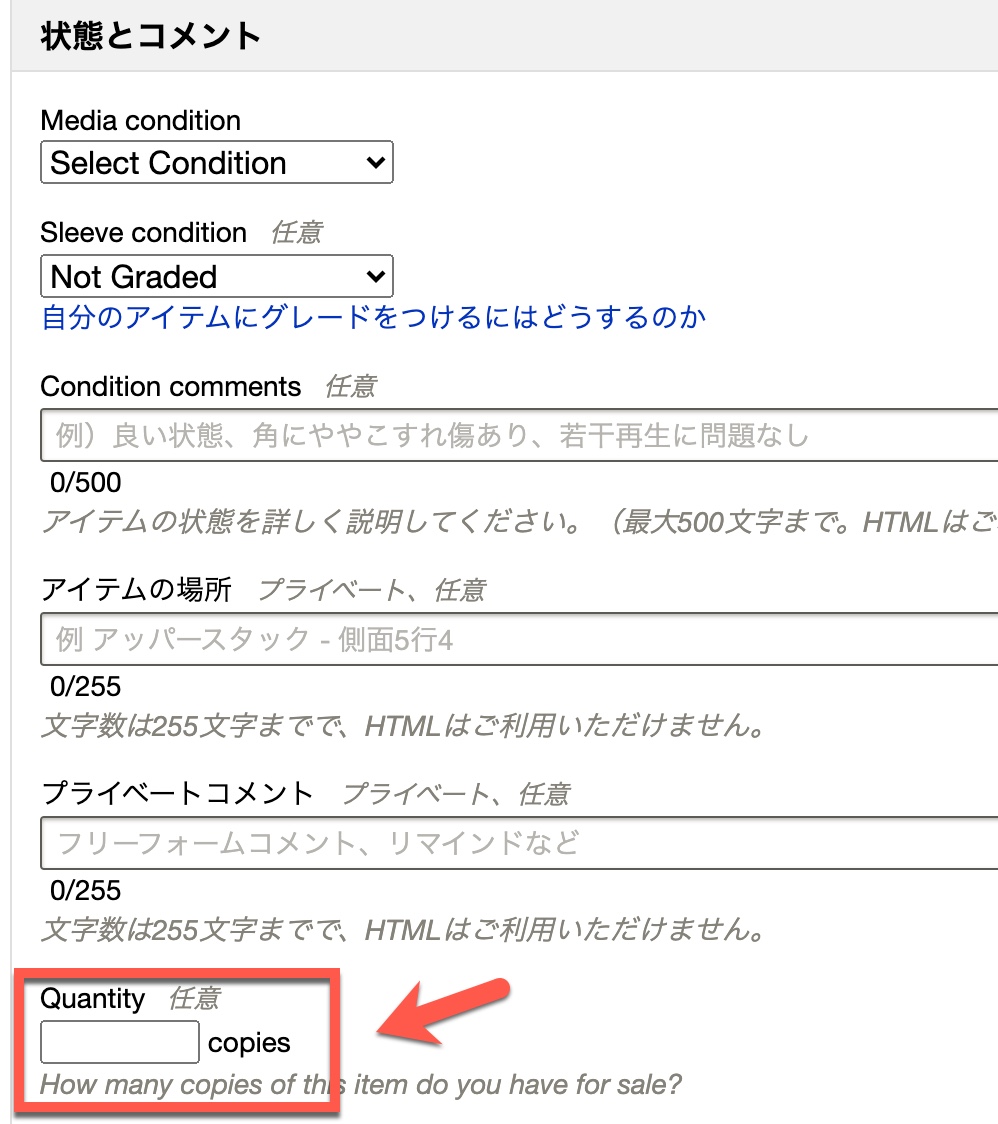Click the chevron arrow on Select Condition
This screenshot has width=998, height=1124.
click(375, 163)
